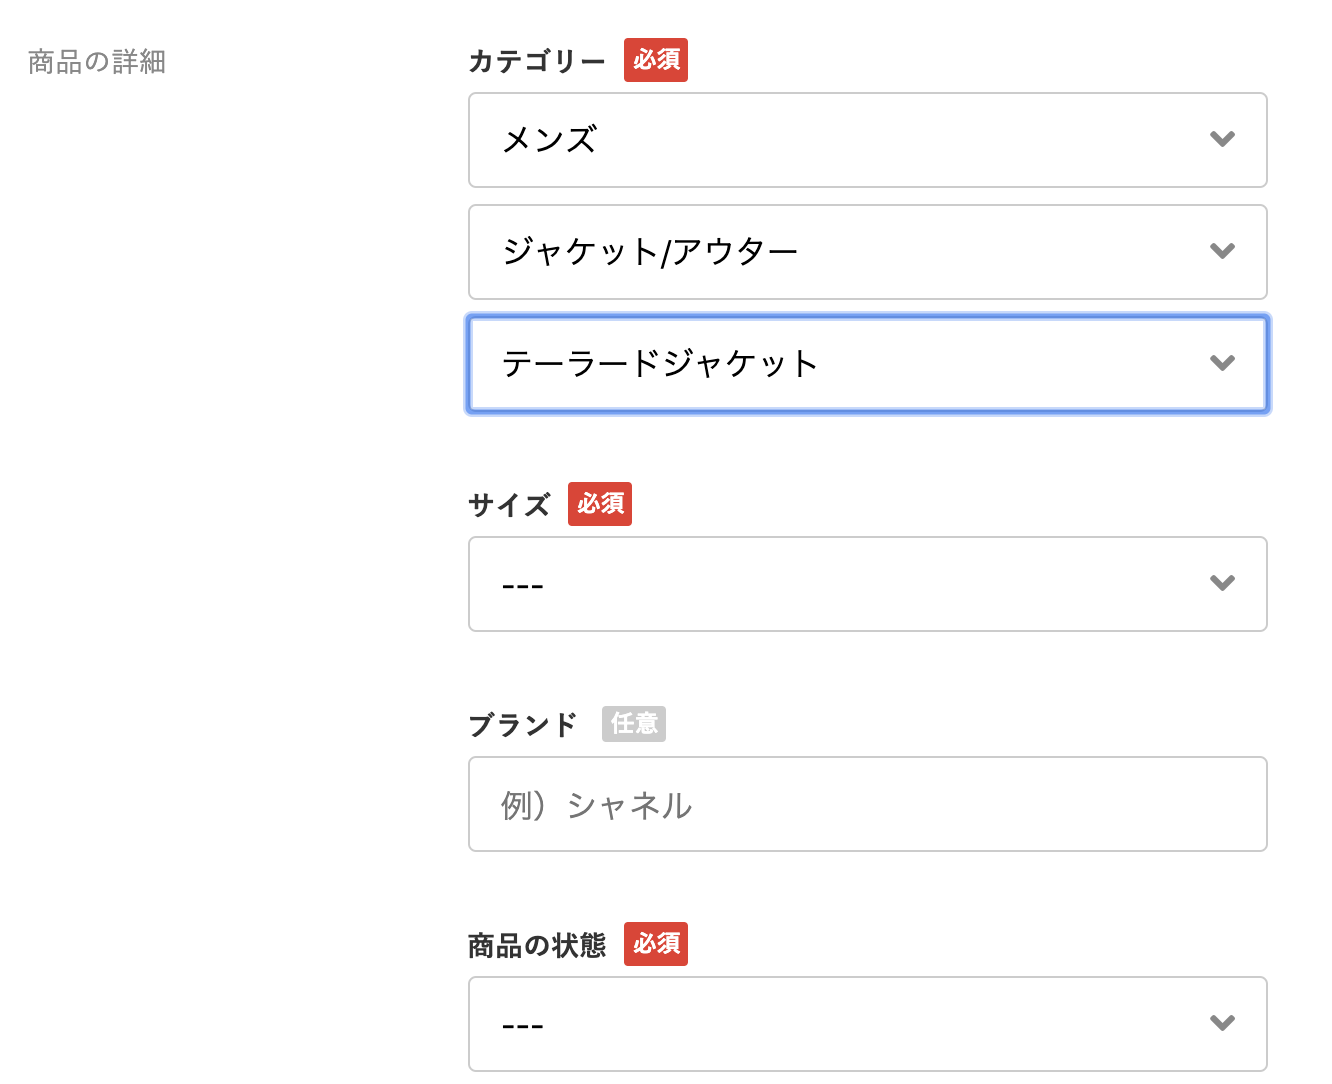Click the chevron arrow beside テーラードジャケット
The height and width of the screenshot is (1084, 1332).
pos(1222,363)
